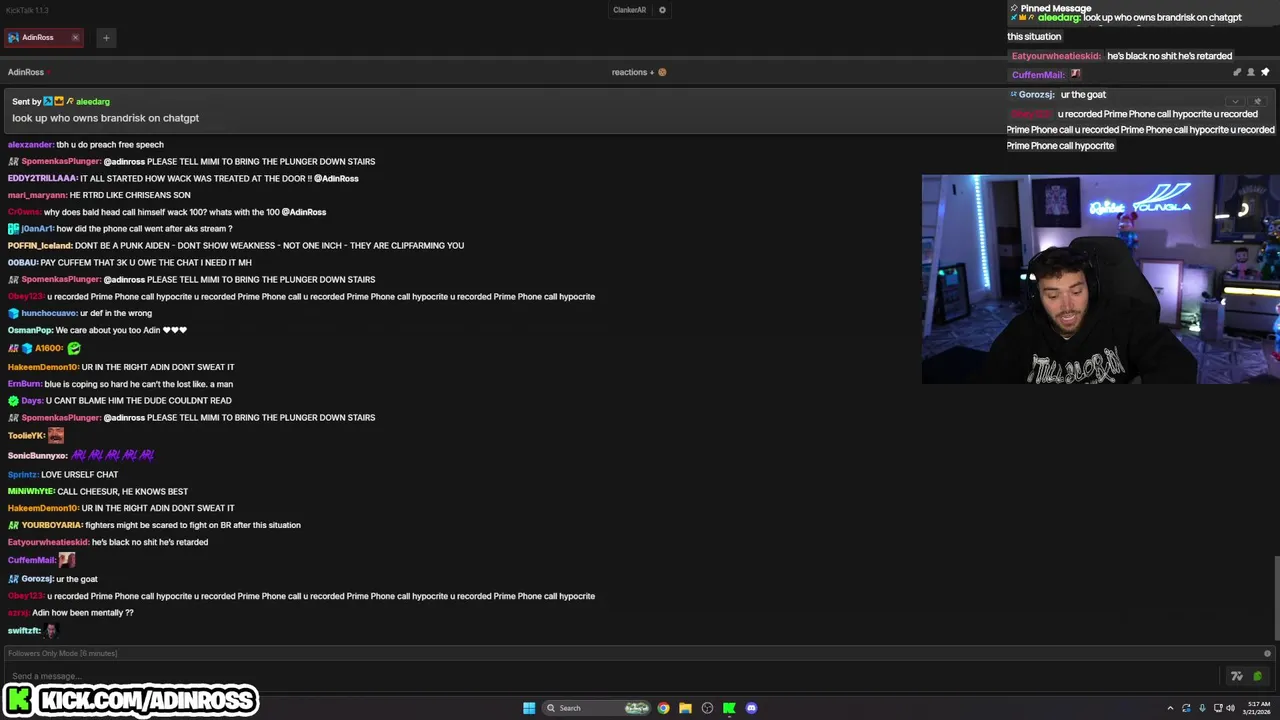Image resolution: width=1280 pixels, height=720 pixels.
Task: Click the tool icon left of the user silhouette
Action: (x=1237, y=72)
